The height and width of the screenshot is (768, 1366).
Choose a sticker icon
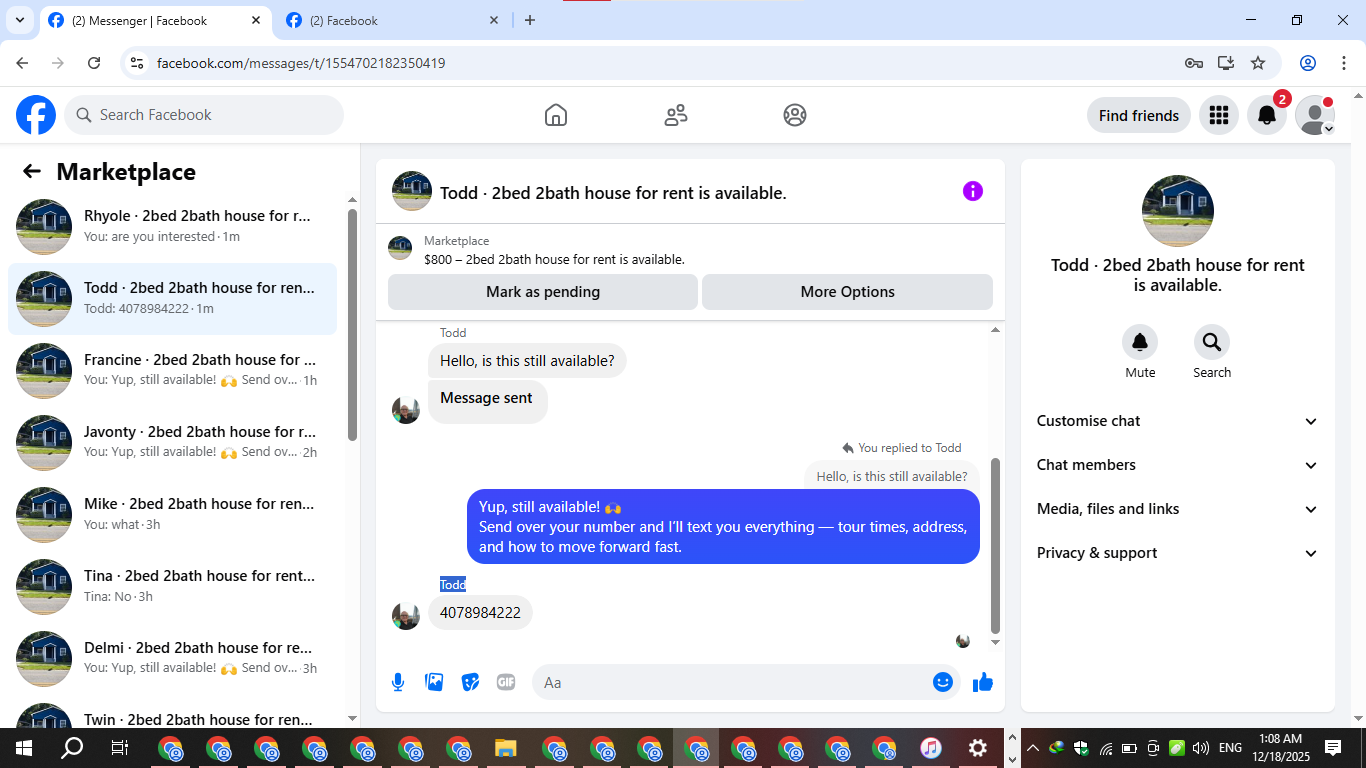[x=470, y=682]
